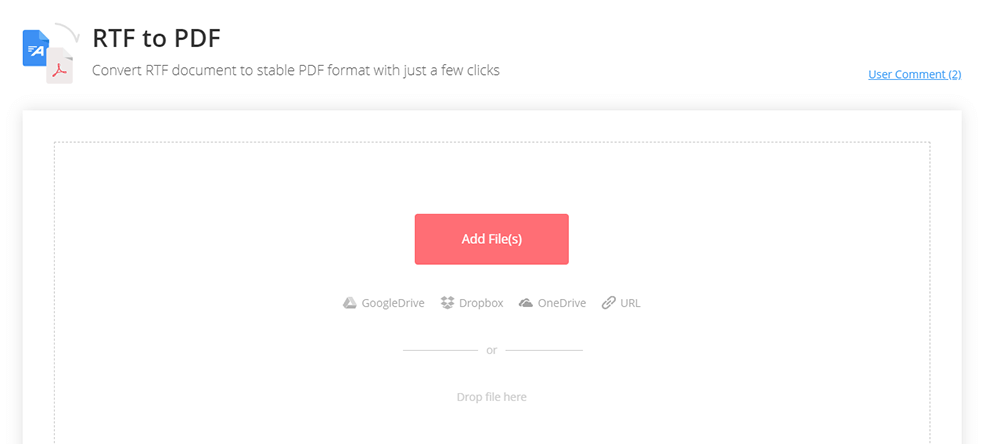This screenshot has height=444, width=1000.
Task: Open the User Comment (2) link
Action: tap(914, 74)
